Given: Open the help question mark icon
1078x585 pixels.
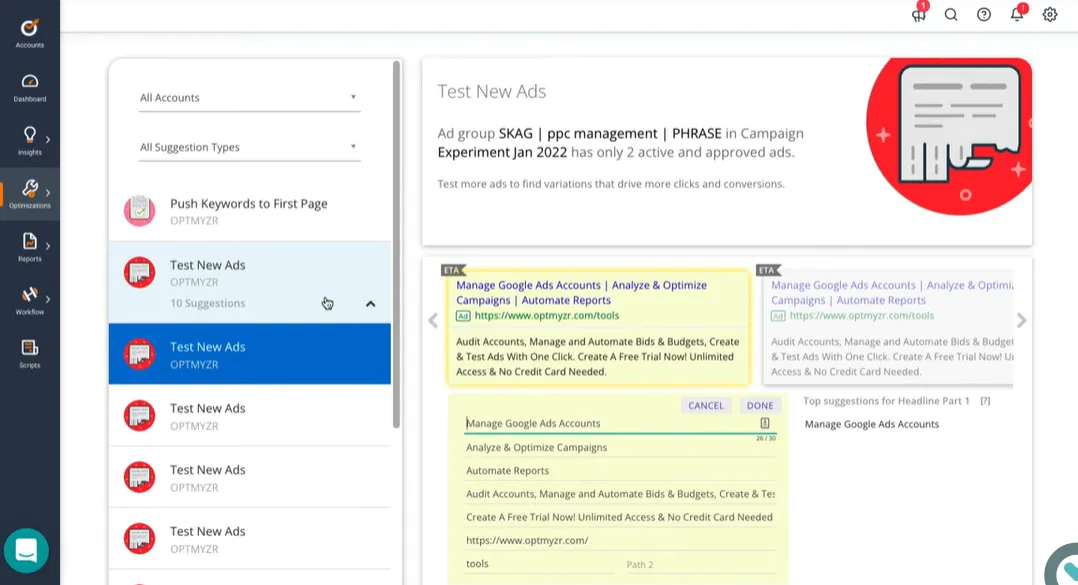Looking at the screenshot, I should tap(984, 14).
